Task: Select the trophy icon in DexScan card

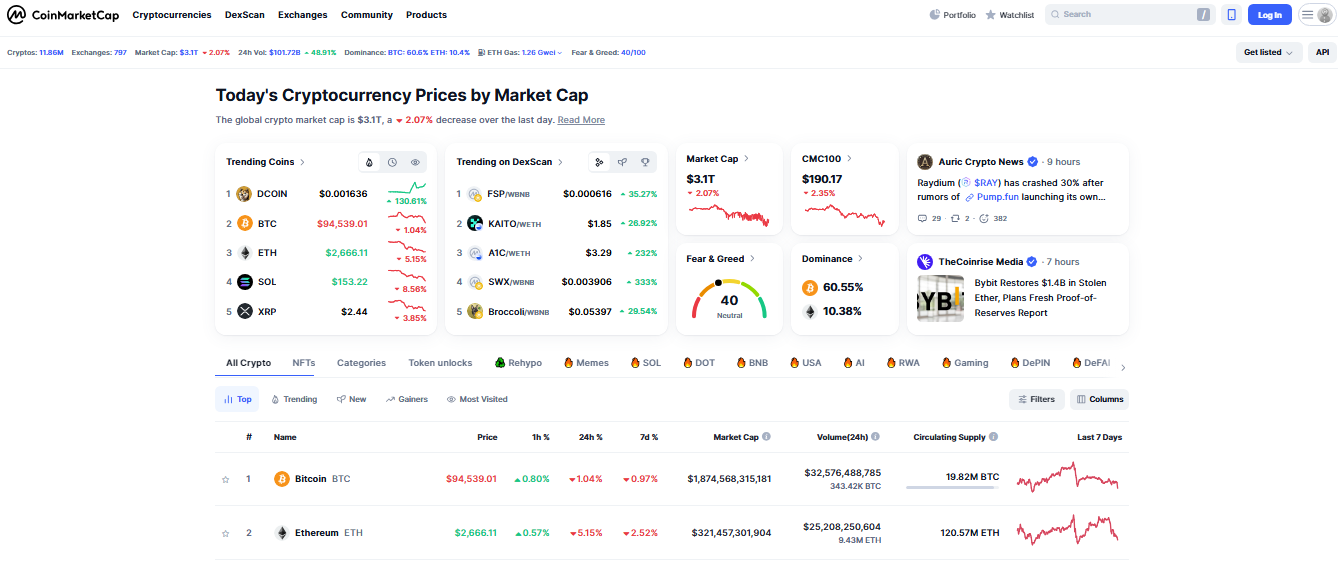Action: pyautogui.click(x=646, y=162)
